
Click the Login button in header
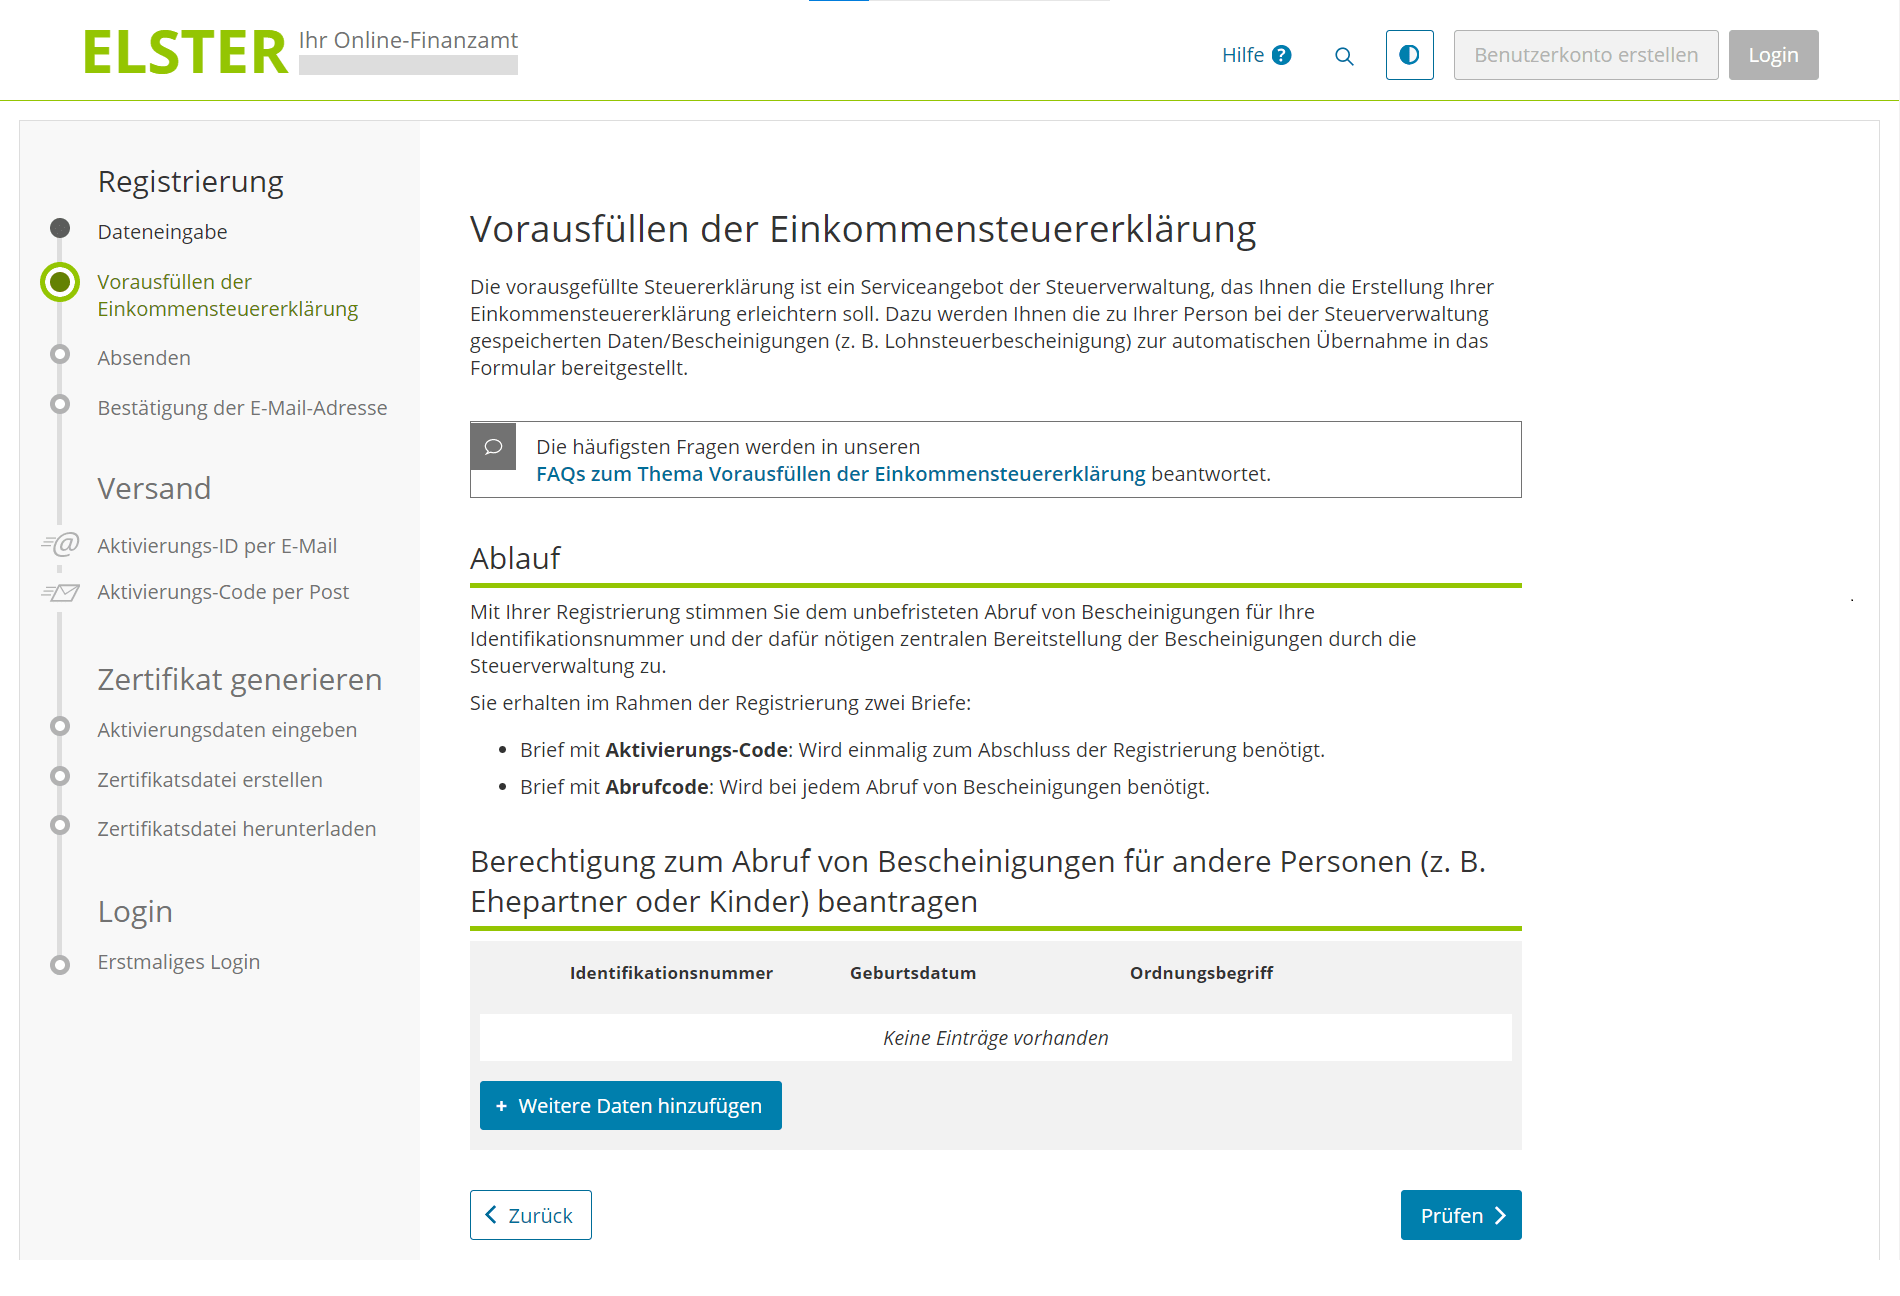click(x=1774, y=55)
